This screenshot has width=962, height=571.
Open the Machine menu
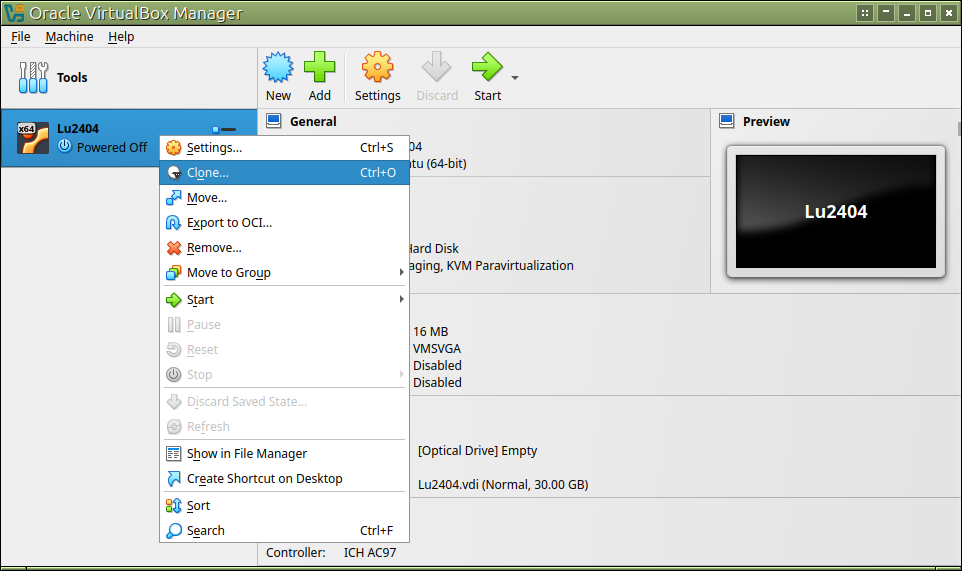69,37
